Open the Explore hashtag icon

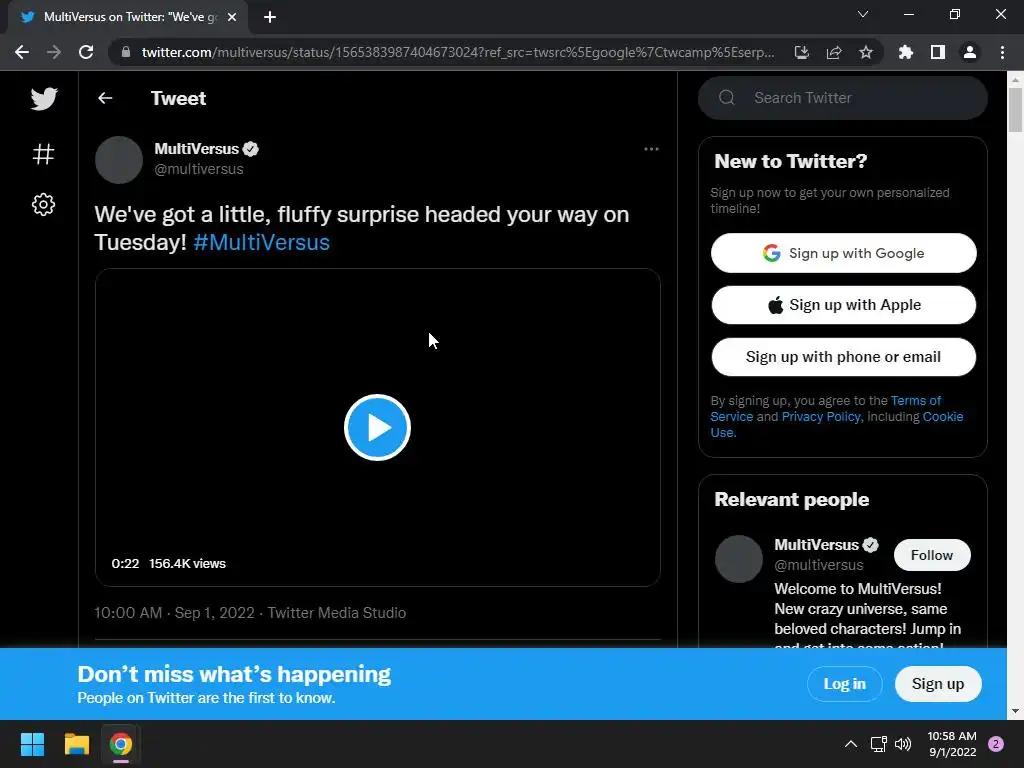coord(43,154)
